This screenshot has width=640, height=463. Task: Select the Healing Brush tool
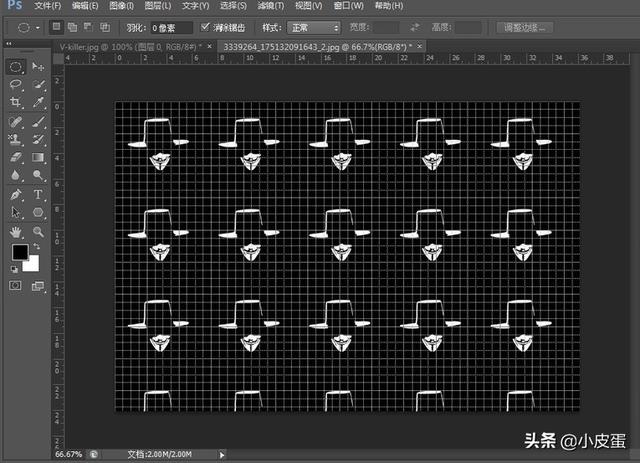[x=16, y=121]
